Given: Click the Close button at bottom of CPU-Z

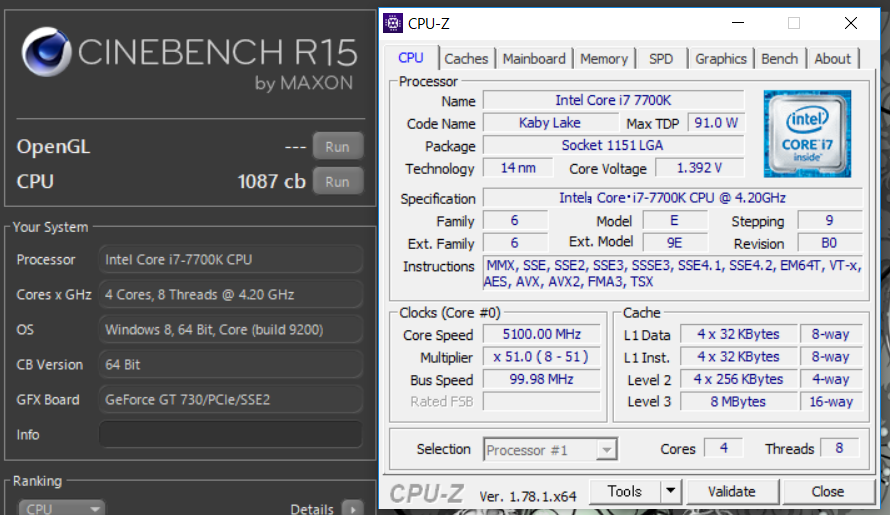Looking at the screenshot, I should tap(828, 491).
